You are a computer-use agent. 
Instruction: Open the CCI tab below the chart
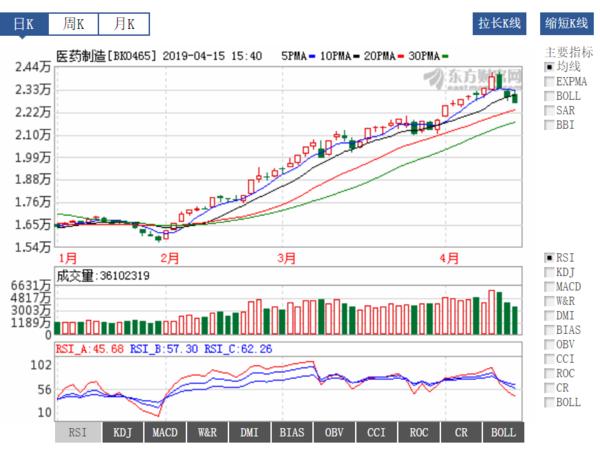point(377,432)
